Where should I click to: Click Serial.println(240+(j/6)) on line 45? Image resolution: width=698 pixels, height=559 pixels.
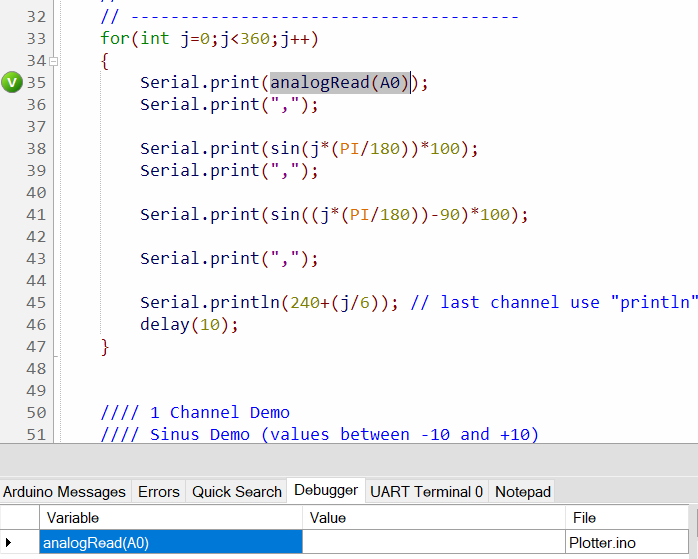click(269, 303)
